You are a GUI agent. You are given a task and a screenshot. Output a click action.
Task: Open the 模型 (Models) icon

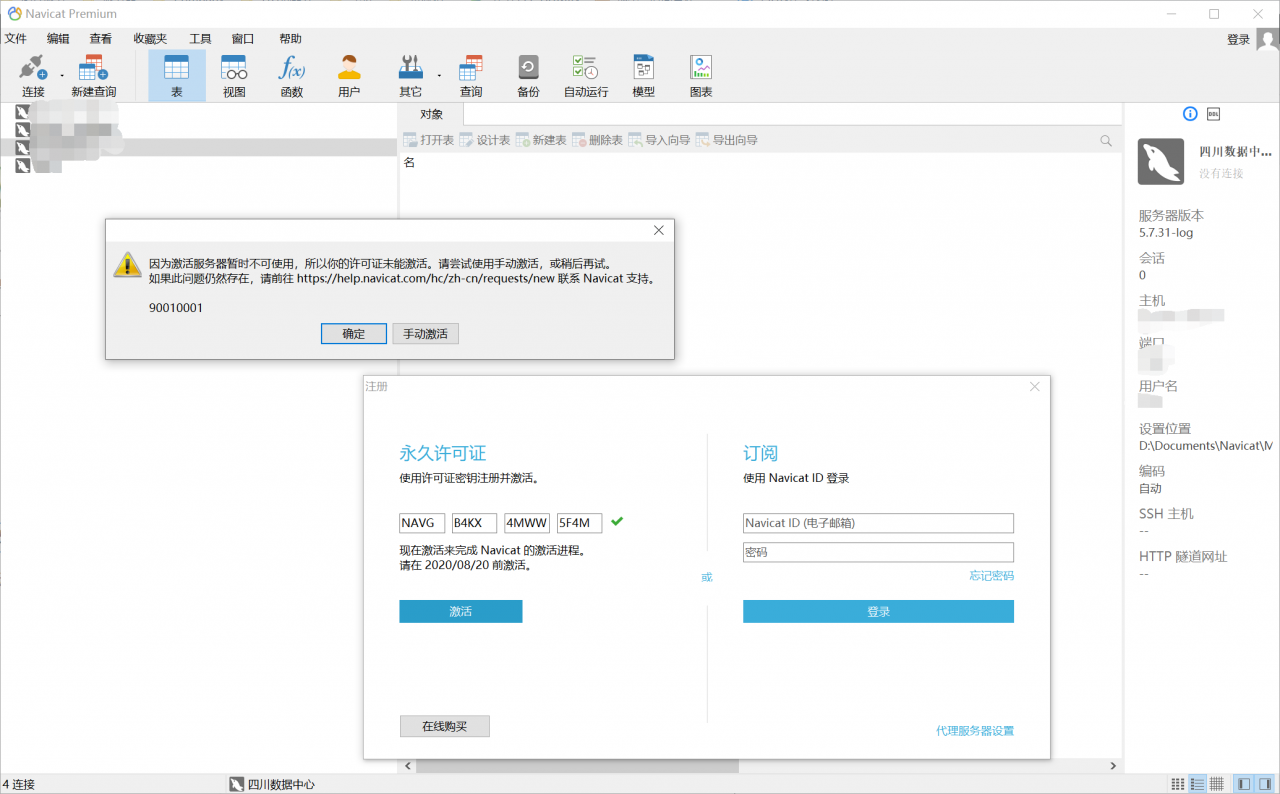pyautogui.click(x=643, y=74)
